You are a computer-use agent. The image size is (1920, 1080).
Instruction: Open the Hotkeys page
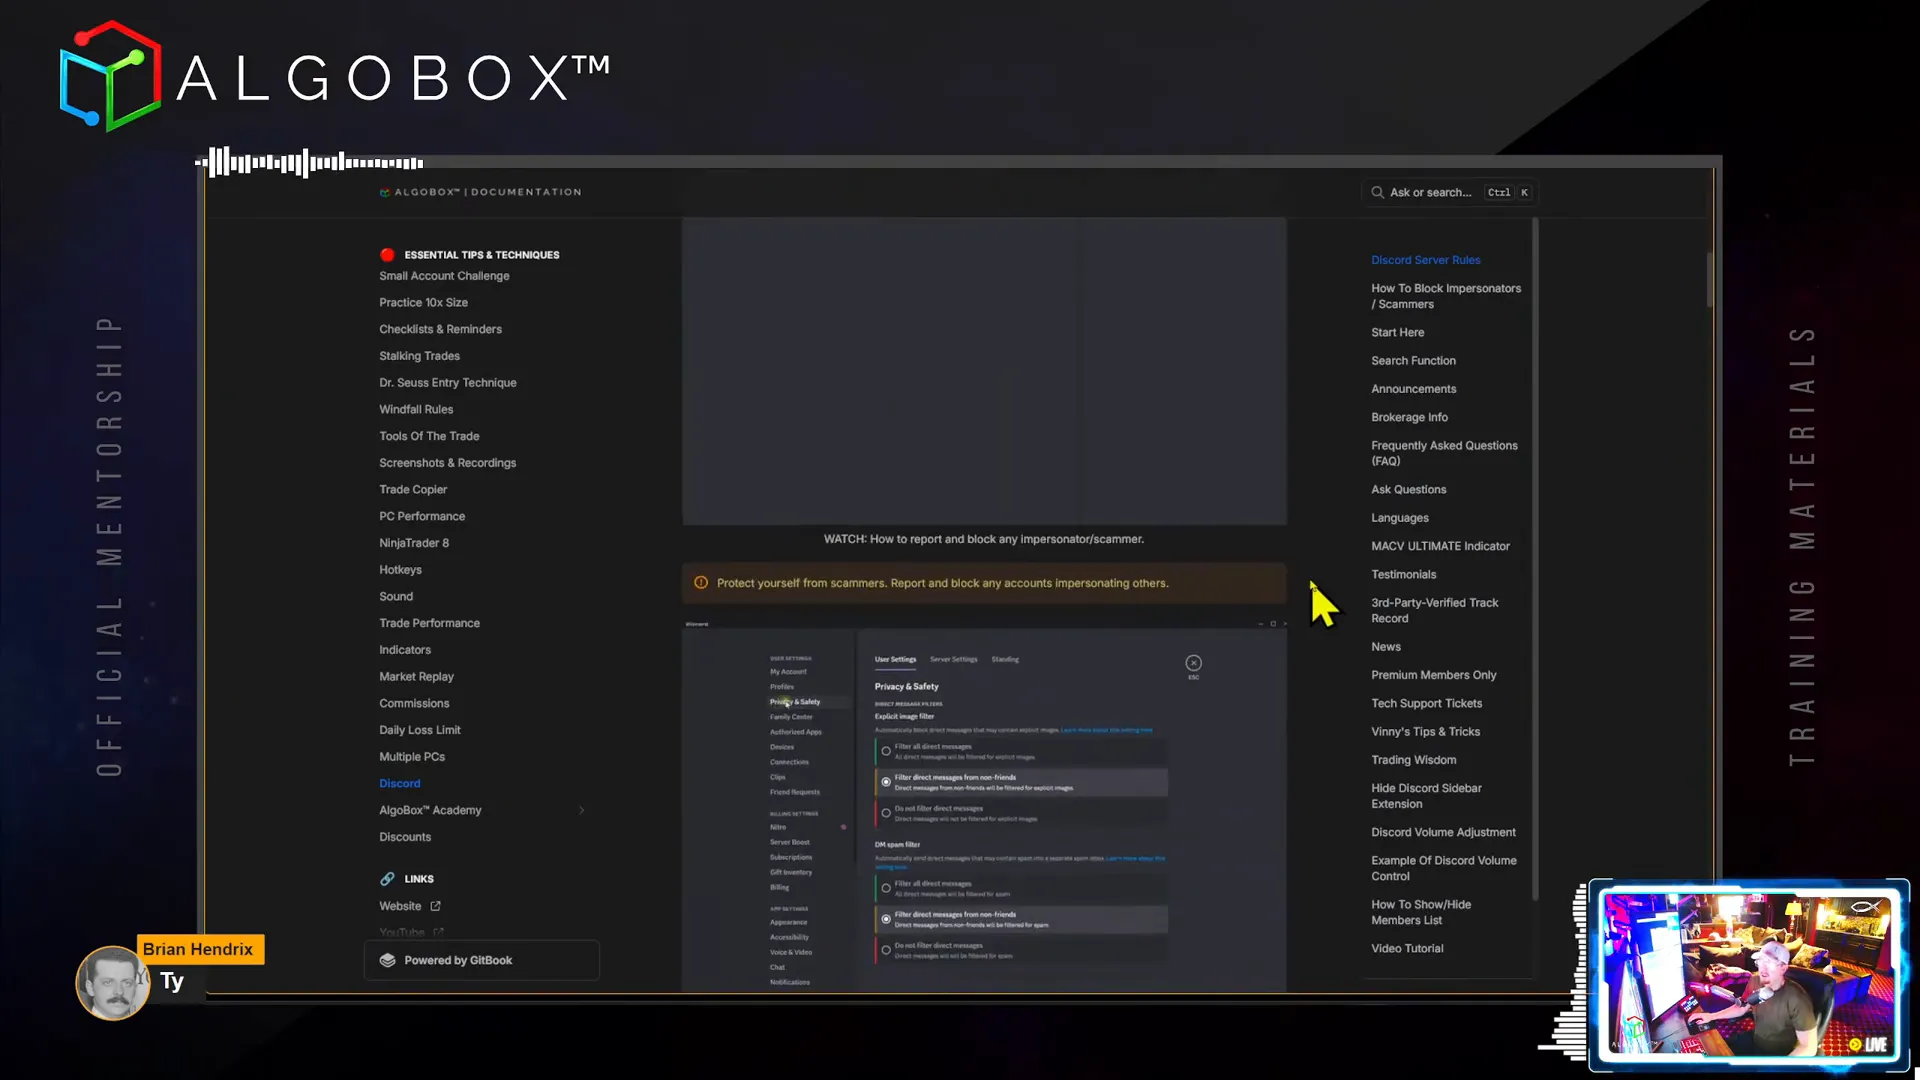coord(400,570)
